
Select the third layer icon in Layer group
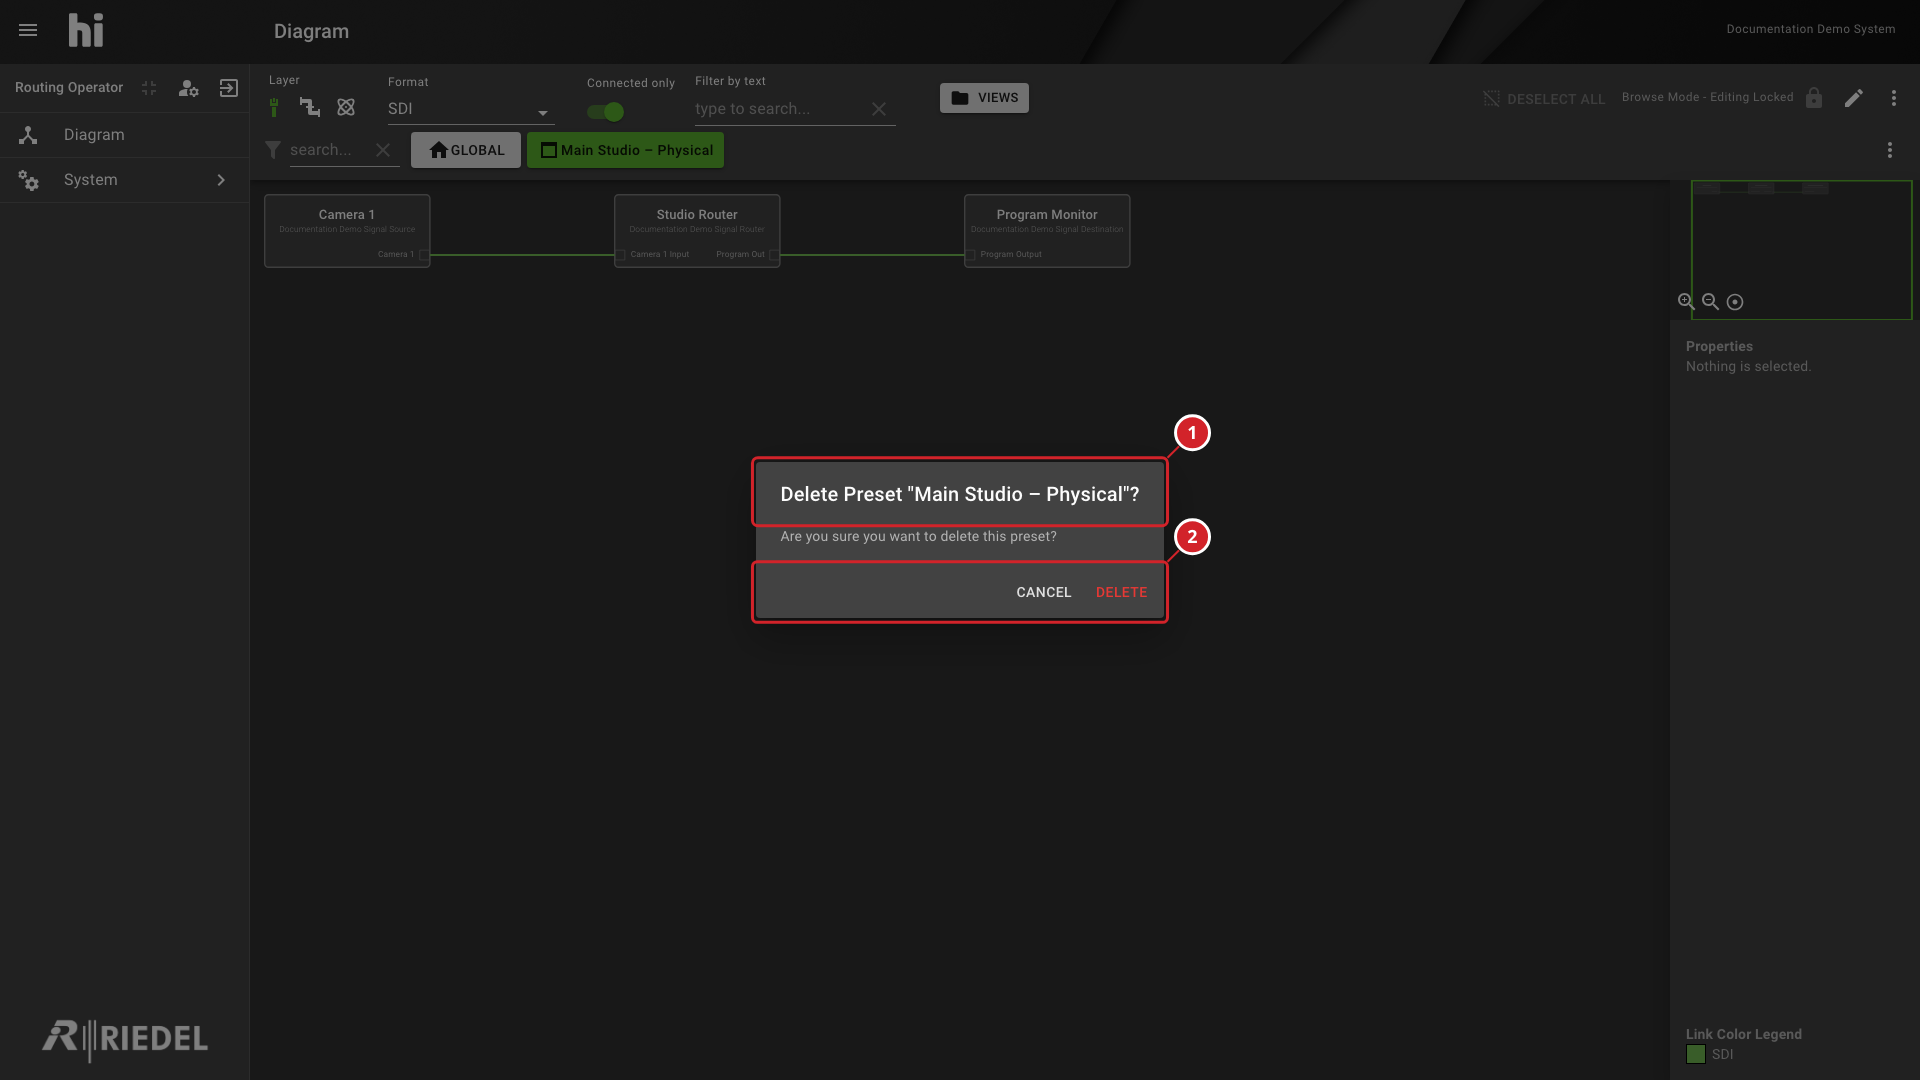pyautogui.click(x=346, y=107)
